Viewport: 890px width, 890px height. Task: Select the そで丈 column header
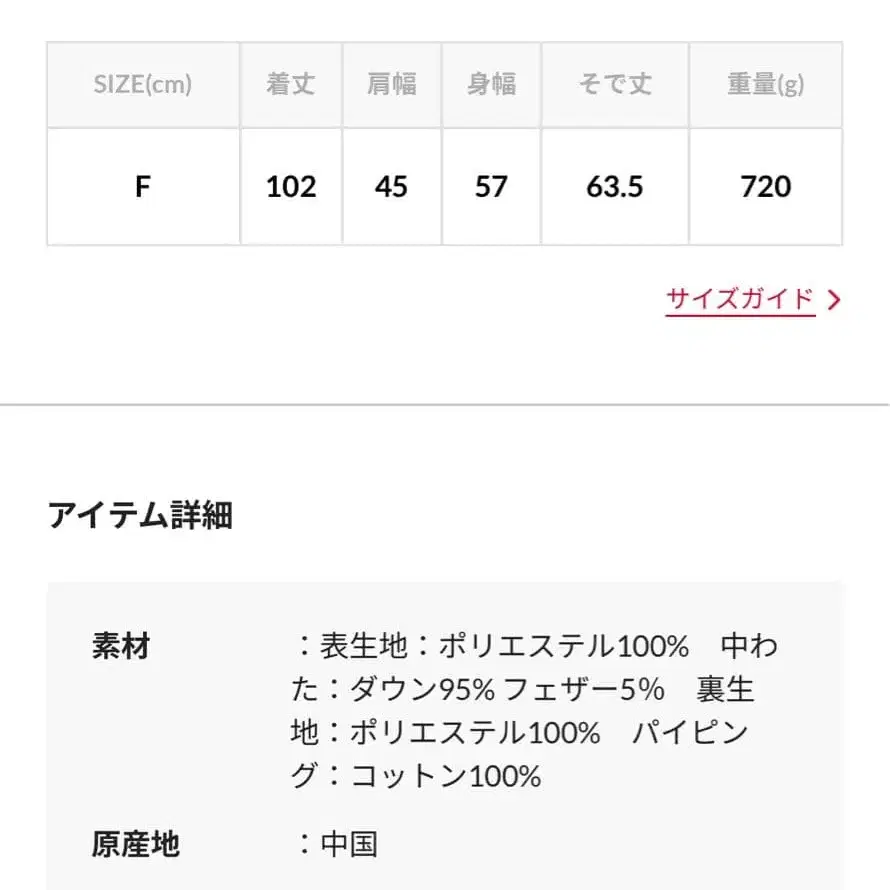point(614,85)
